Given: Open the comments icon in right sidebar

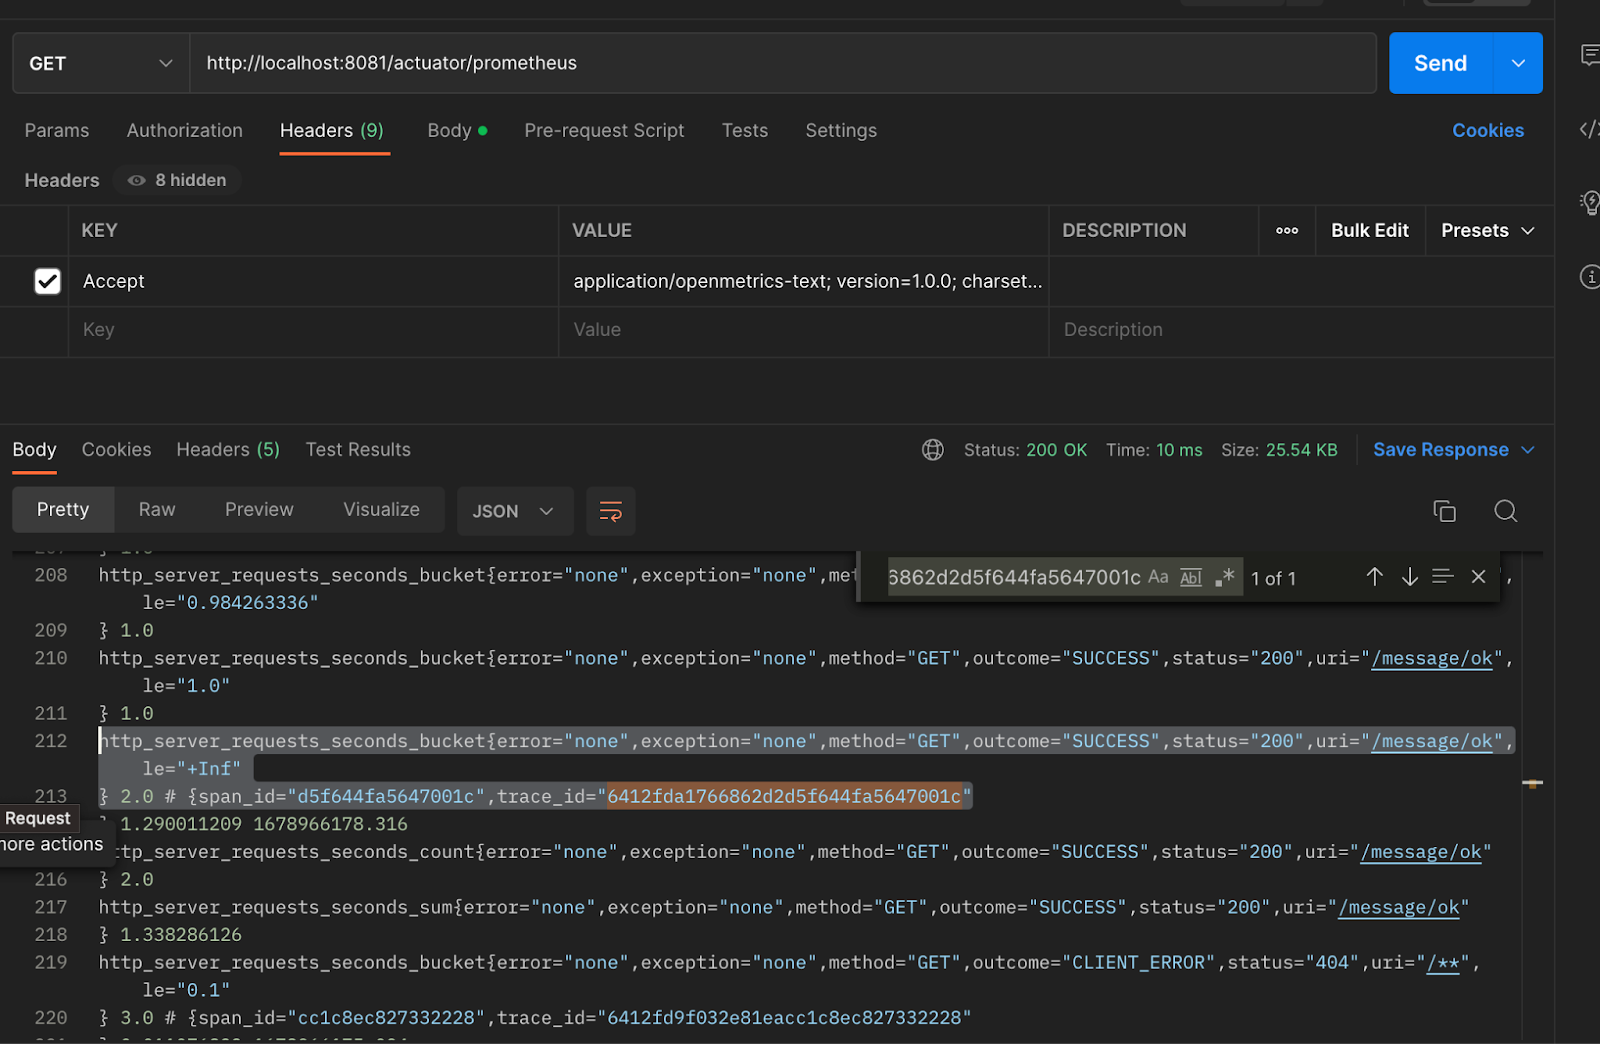Looking at the screenshot, I should tap(1589, 55).
